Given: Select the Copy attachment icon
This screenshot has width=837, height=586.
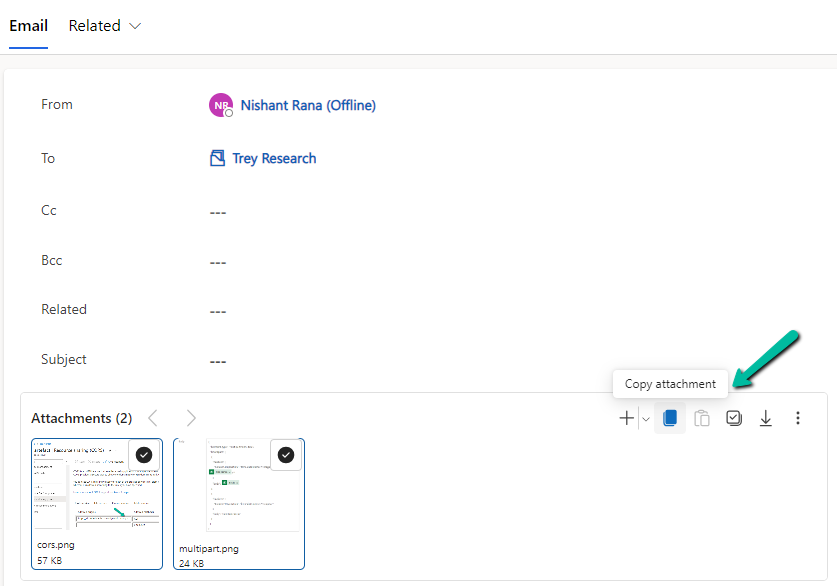Looking at the screenshot, I should (x=670, y=417).
